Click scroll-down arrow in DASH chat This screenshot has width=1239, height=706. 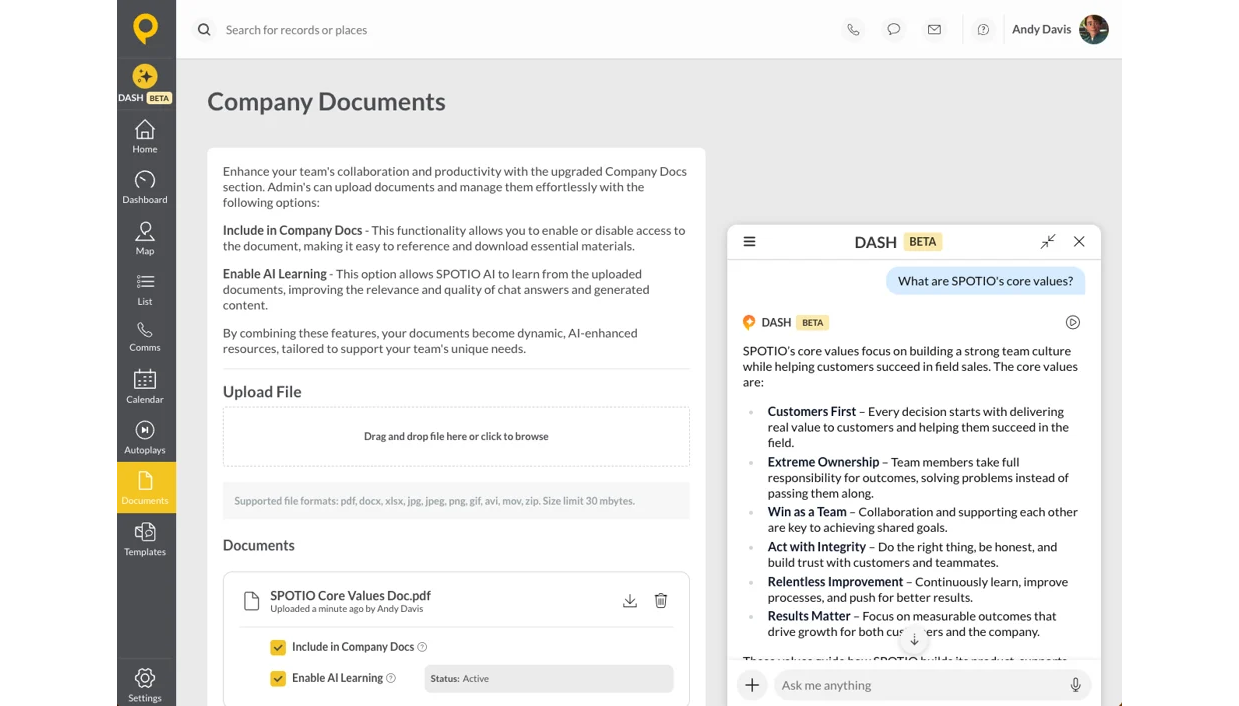click(x=914, y=640)
